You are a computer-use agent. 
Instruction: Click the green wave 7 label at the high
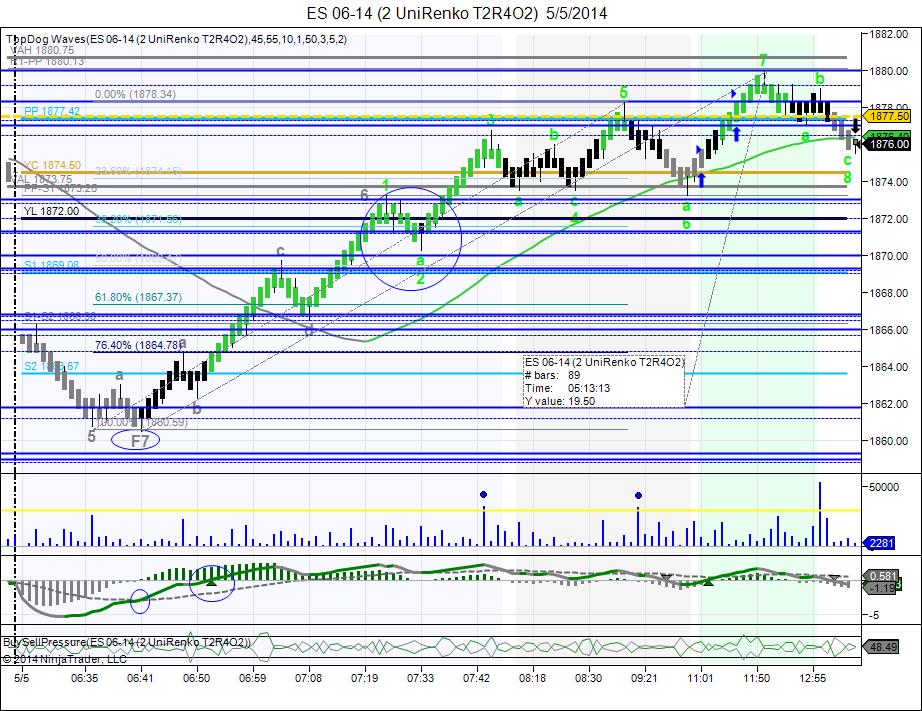tap(763, 61)
